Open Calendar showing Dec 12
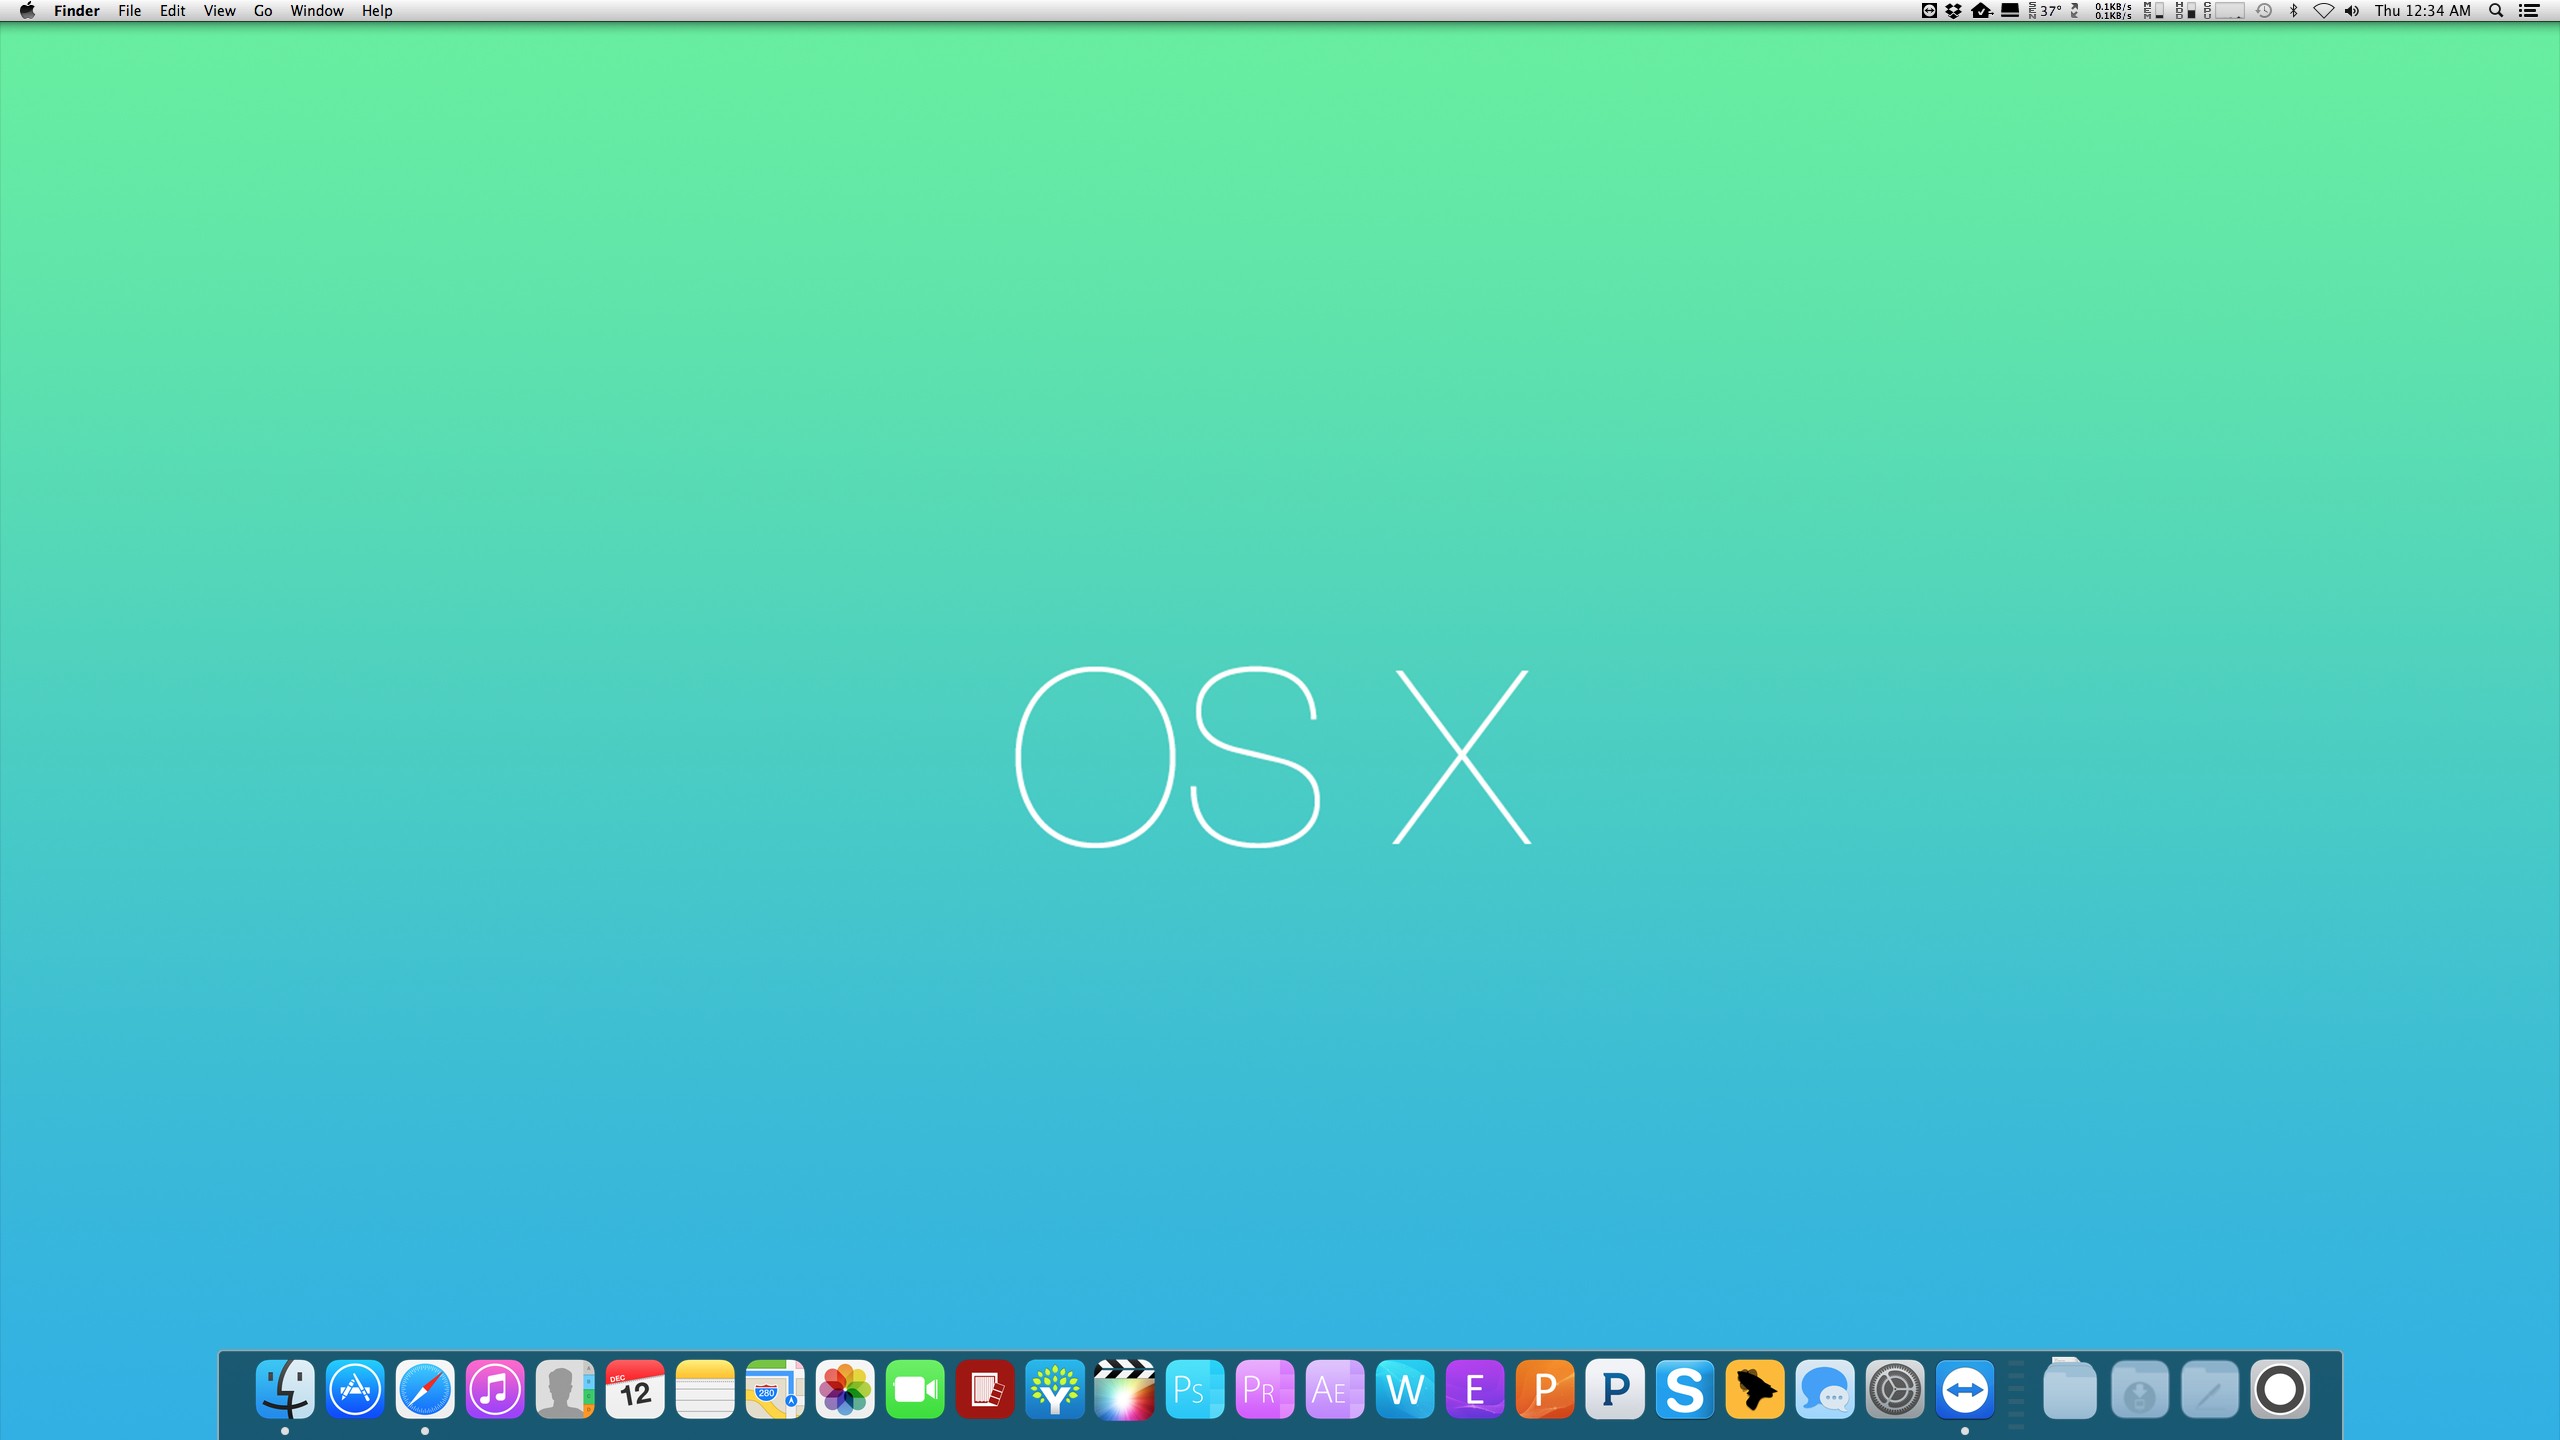2560x1440 pixels. click(635, 1389)
